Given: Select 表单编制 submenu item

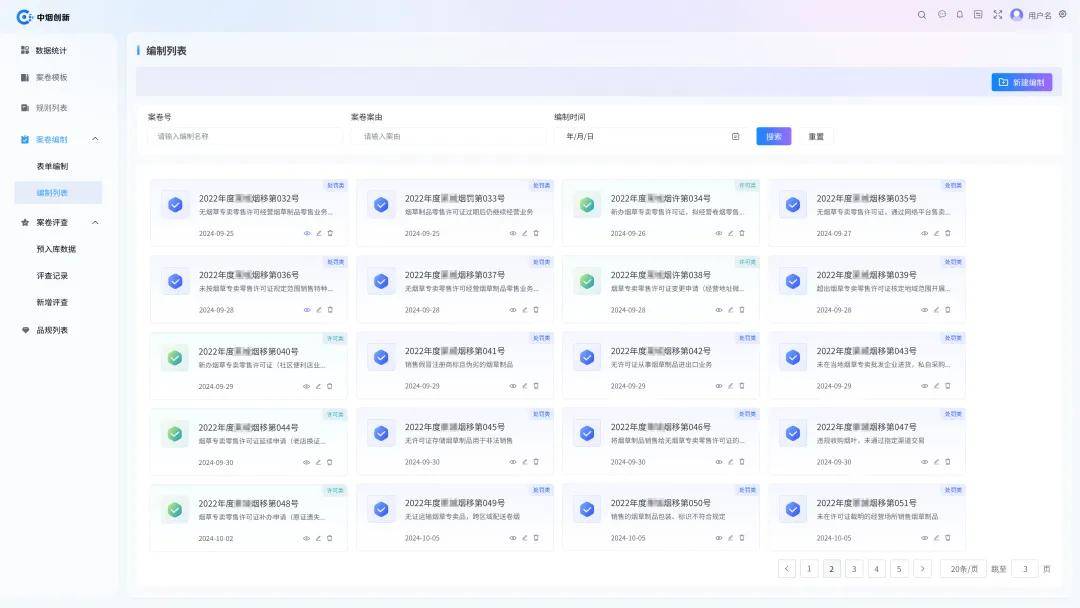Looking at the screenshot, I should coord(52,166).
